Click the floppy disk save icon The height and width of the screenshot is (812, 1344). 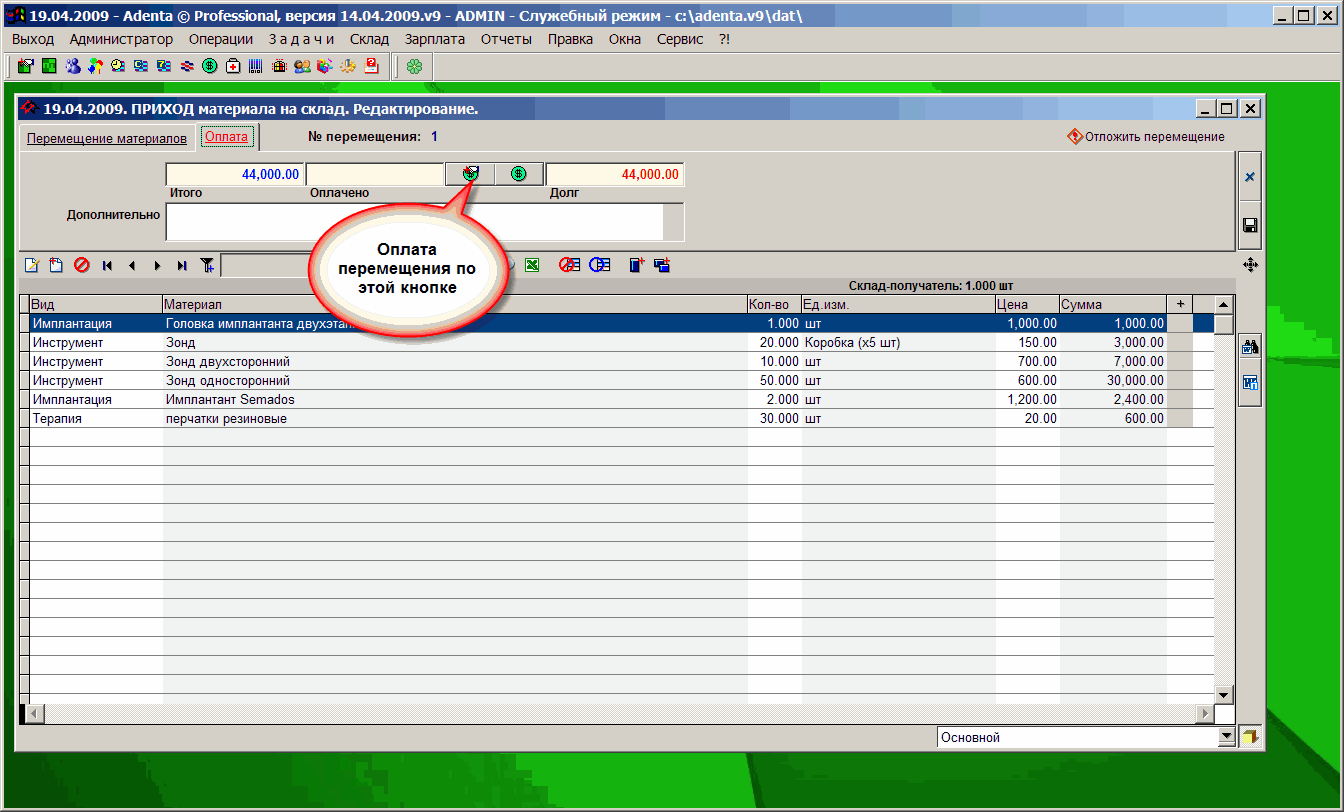[1249, 226]
